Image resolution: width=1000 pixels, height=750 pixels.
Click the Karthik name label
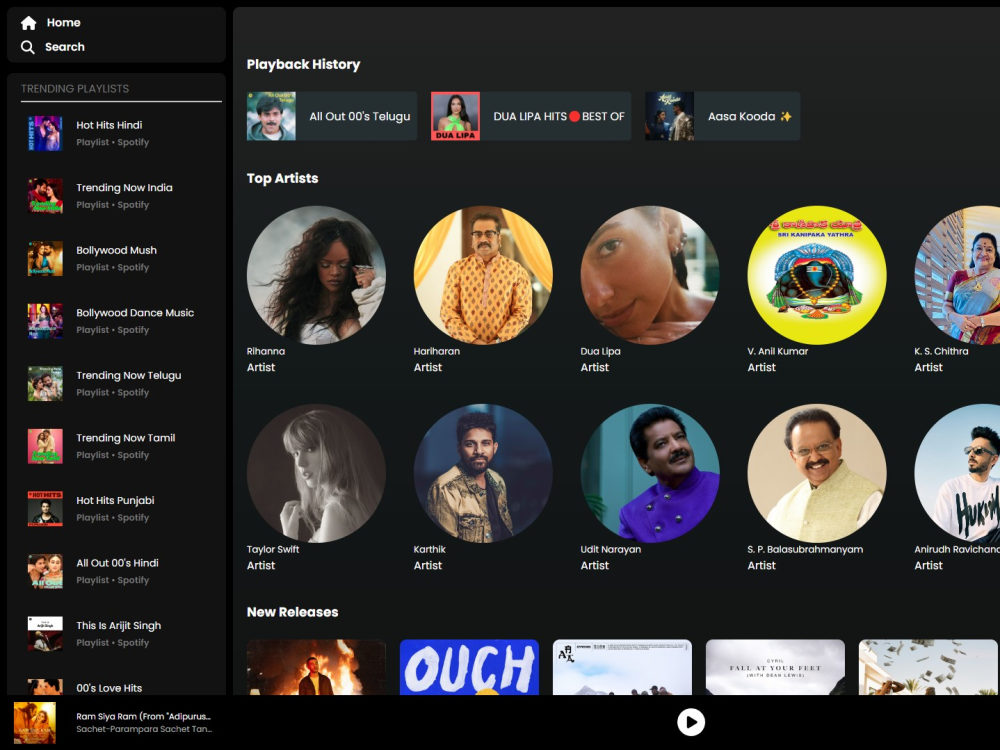[x=430, y=550]
